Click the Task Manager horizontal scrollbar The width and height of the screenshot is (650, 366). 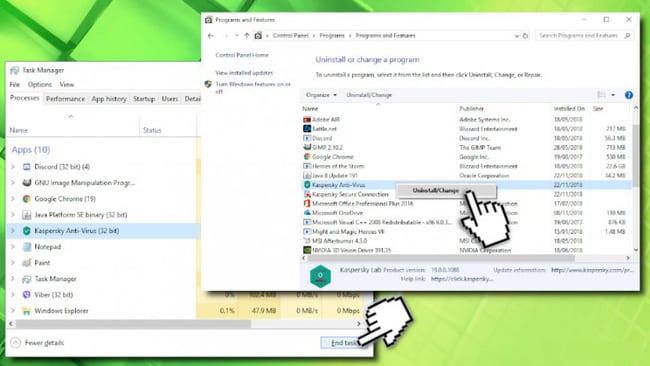tap(133, 324)
